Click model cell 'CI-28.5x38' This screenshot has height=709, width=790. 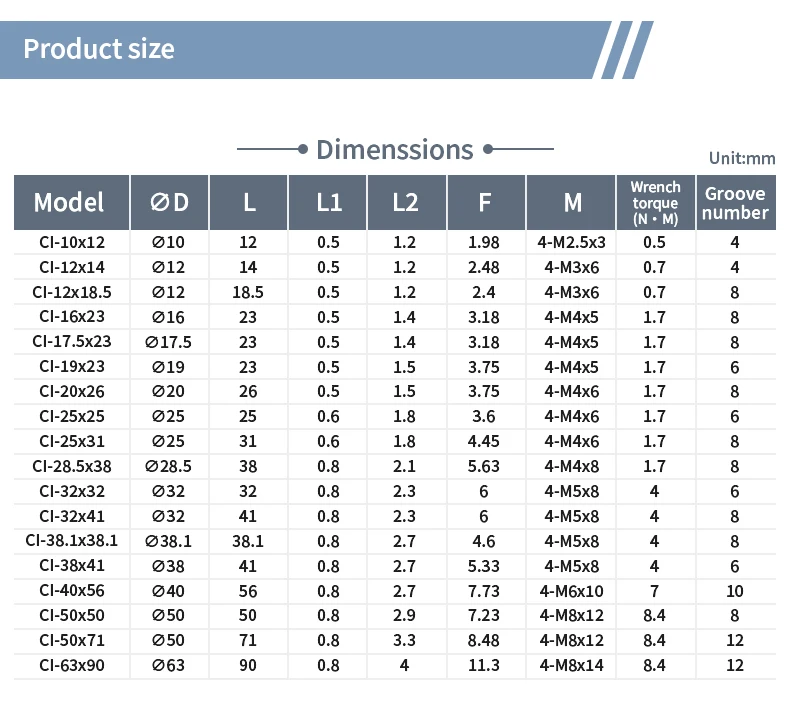coord(72,466)
